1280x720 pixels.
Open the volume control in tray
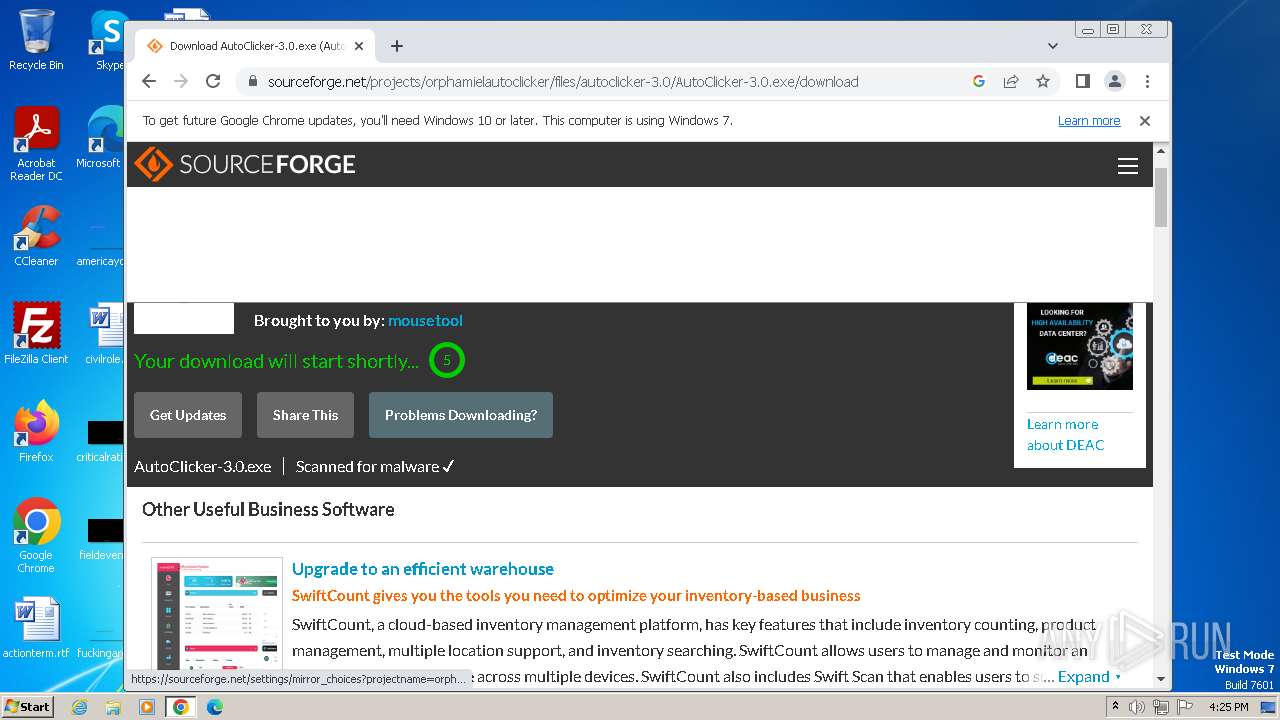(x=1137, y=707)
